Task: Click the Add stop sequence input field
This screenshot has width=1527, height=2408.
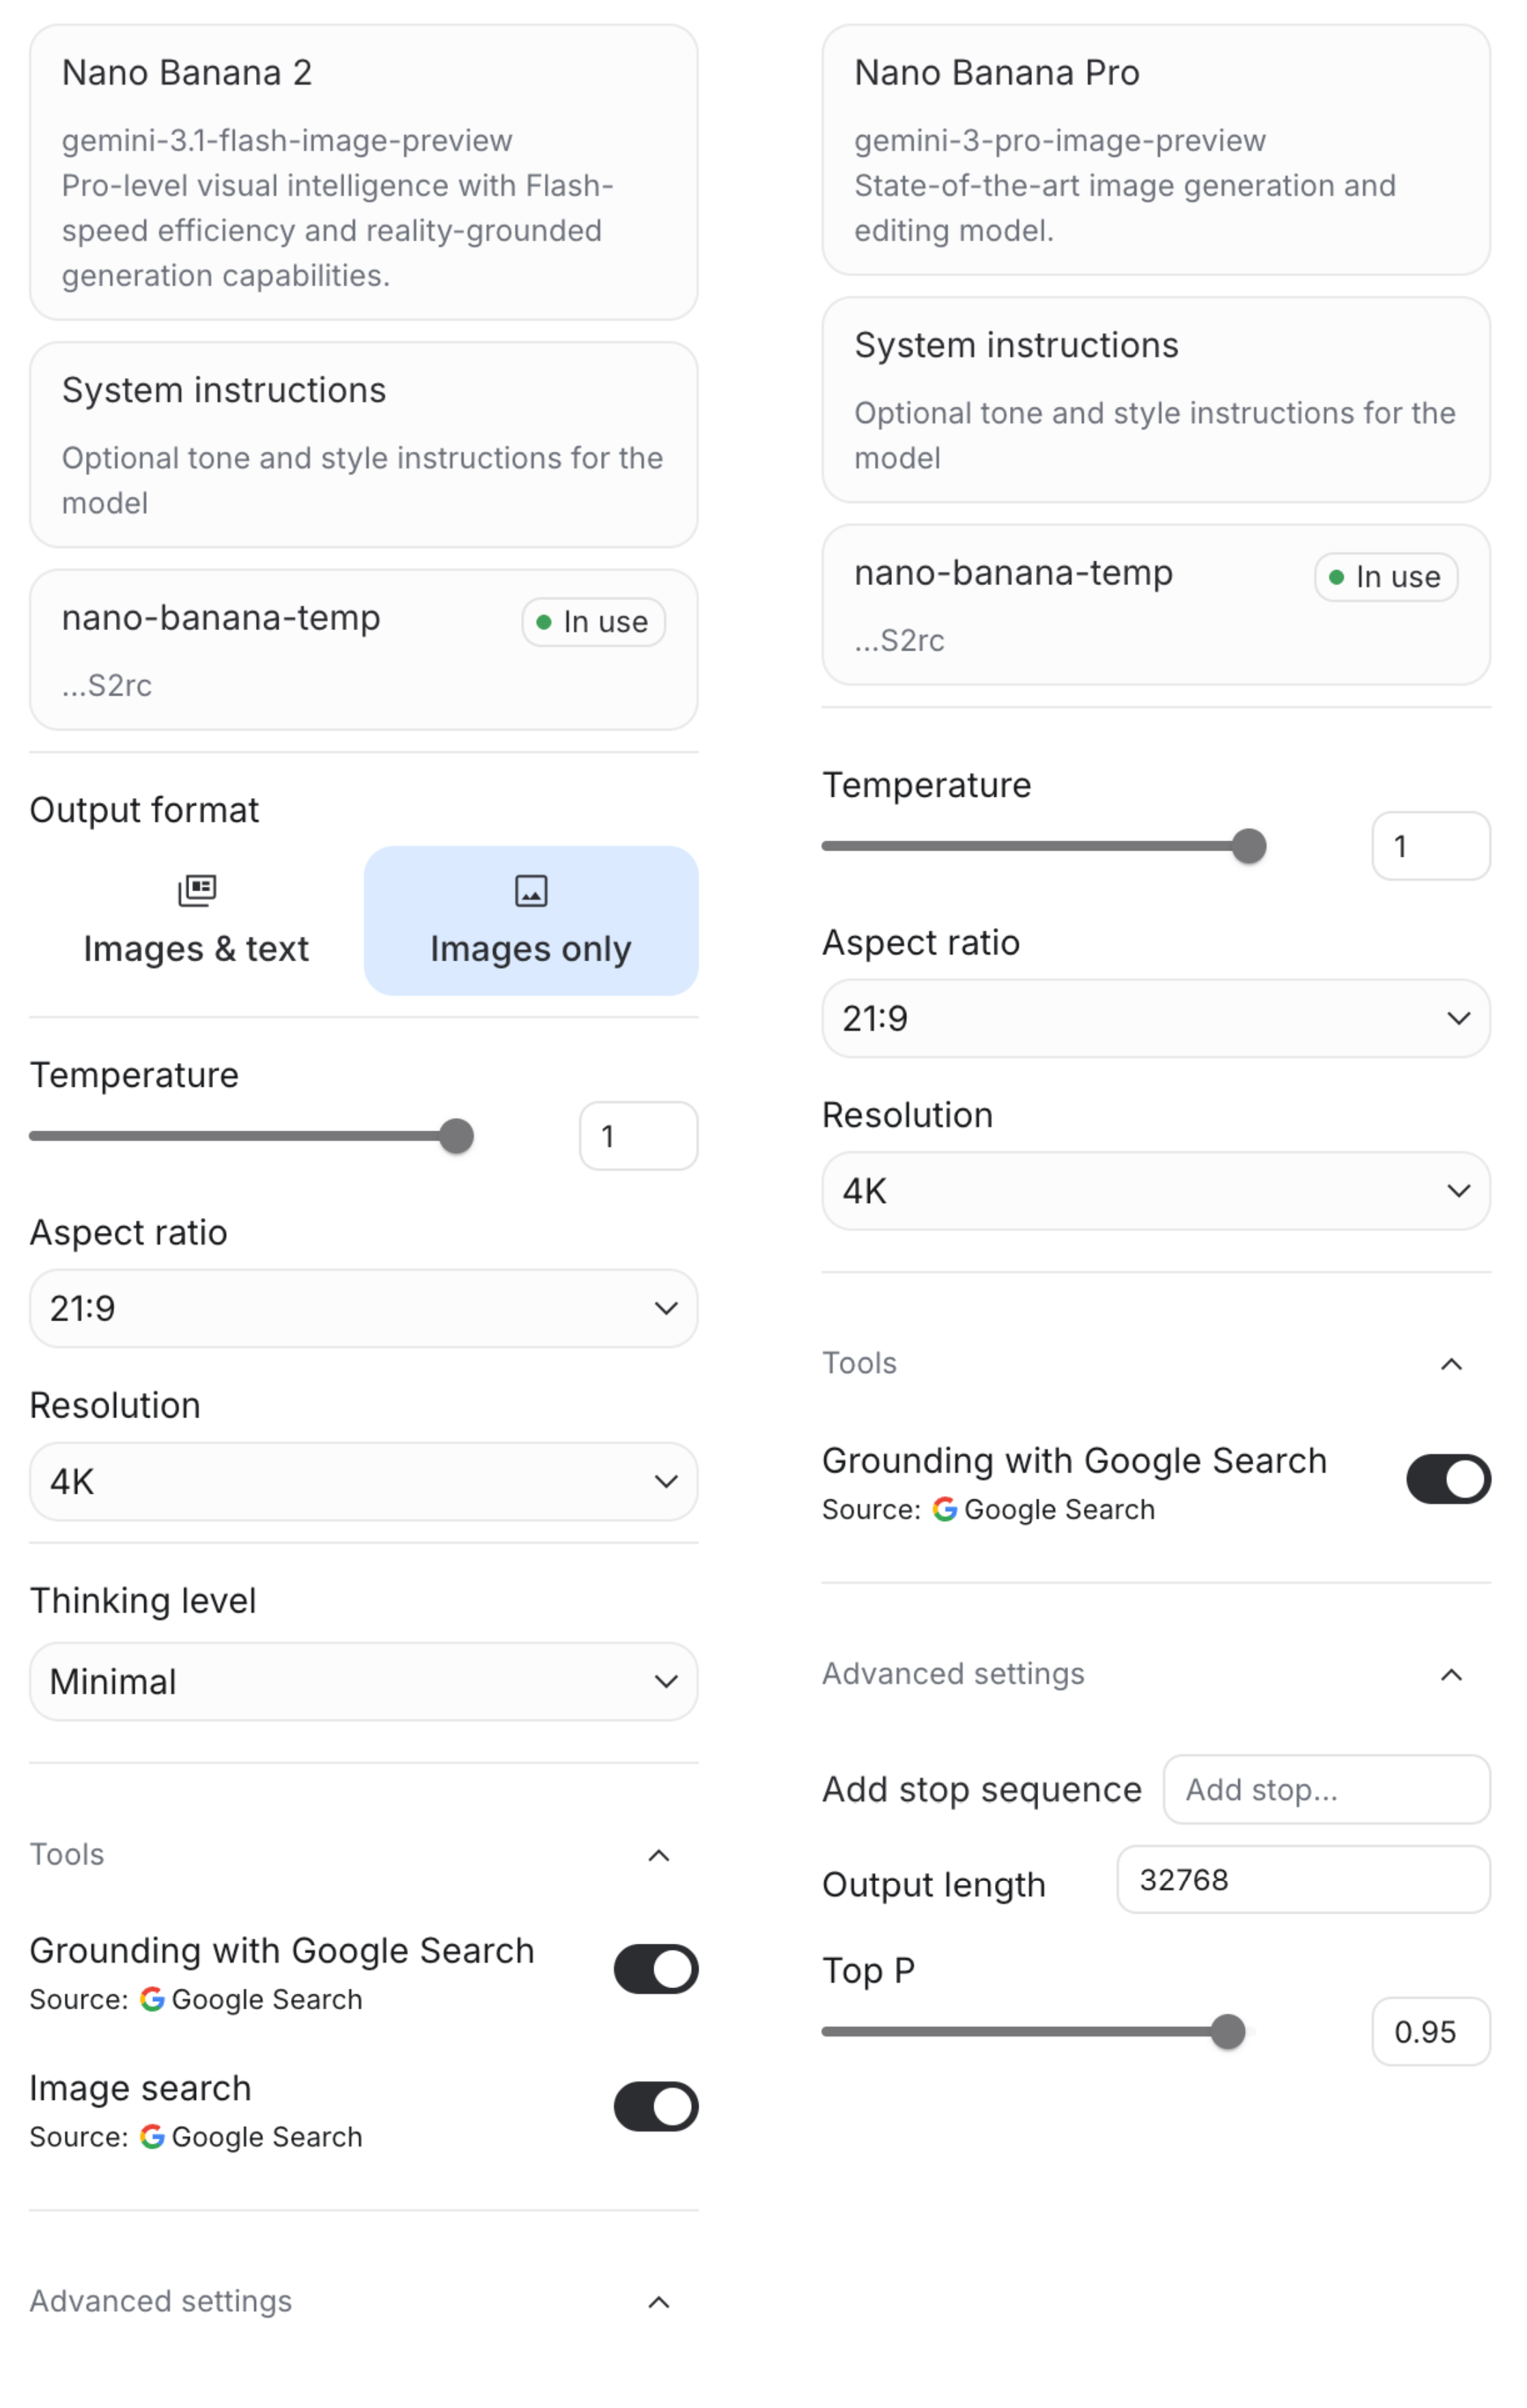Action: (1325, 1789)
